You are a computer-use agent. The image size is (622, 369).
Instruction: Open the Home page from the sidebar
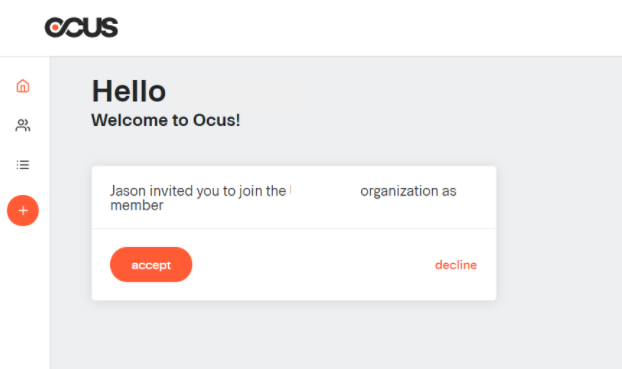[23, 86]
